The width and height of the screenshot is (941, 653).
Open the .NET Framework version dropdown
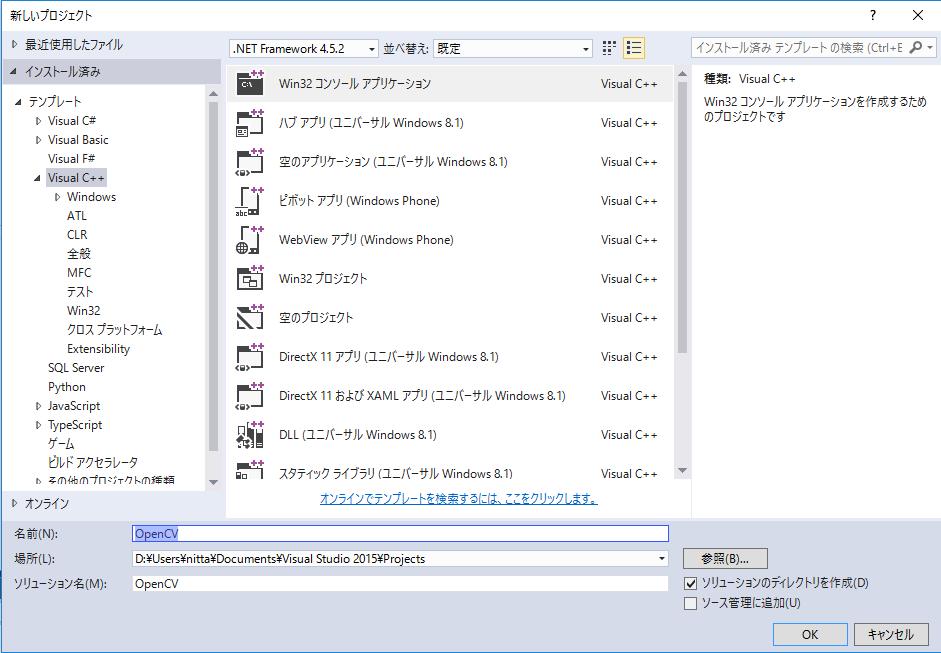[304, 48]
